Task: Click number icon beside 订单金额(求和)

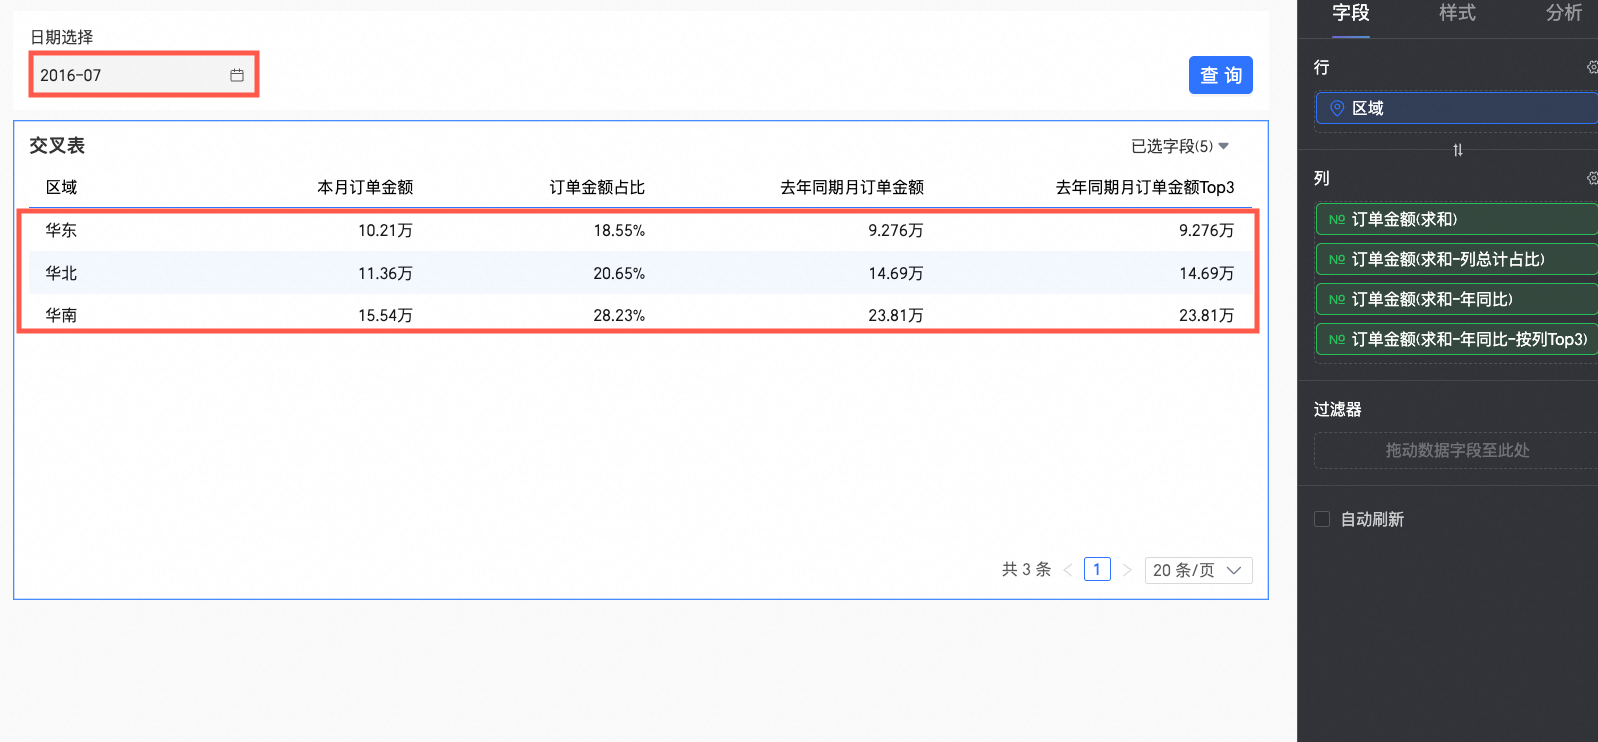Action: pyautogui.click(x=1337, y=219)
